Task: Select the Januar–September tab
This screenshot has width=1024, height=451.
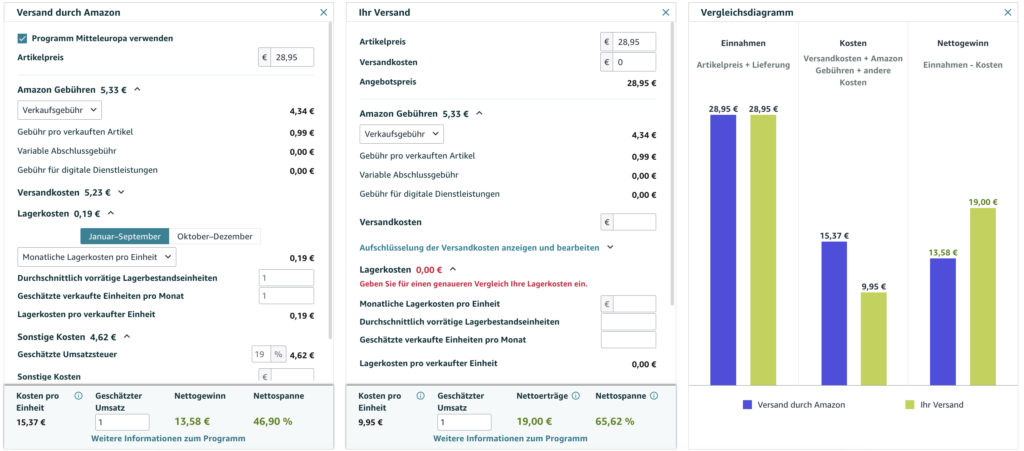Action: click(x=124, y=236)
